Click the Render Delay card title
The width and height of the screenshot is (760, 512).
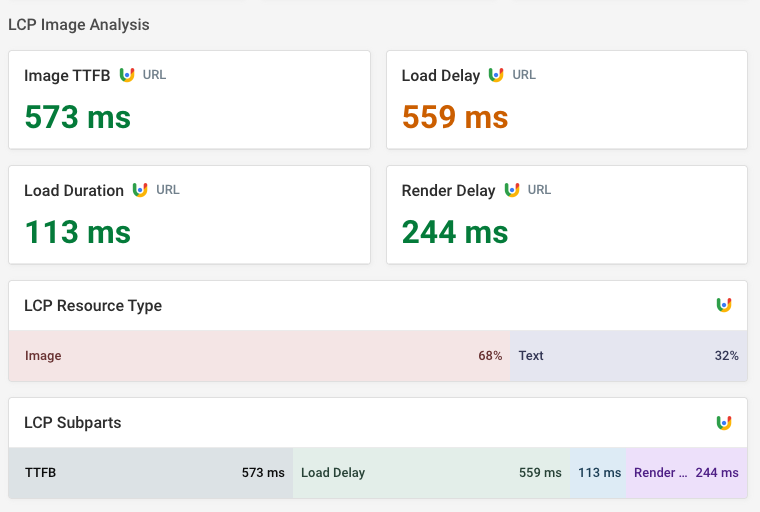(448, 191)
